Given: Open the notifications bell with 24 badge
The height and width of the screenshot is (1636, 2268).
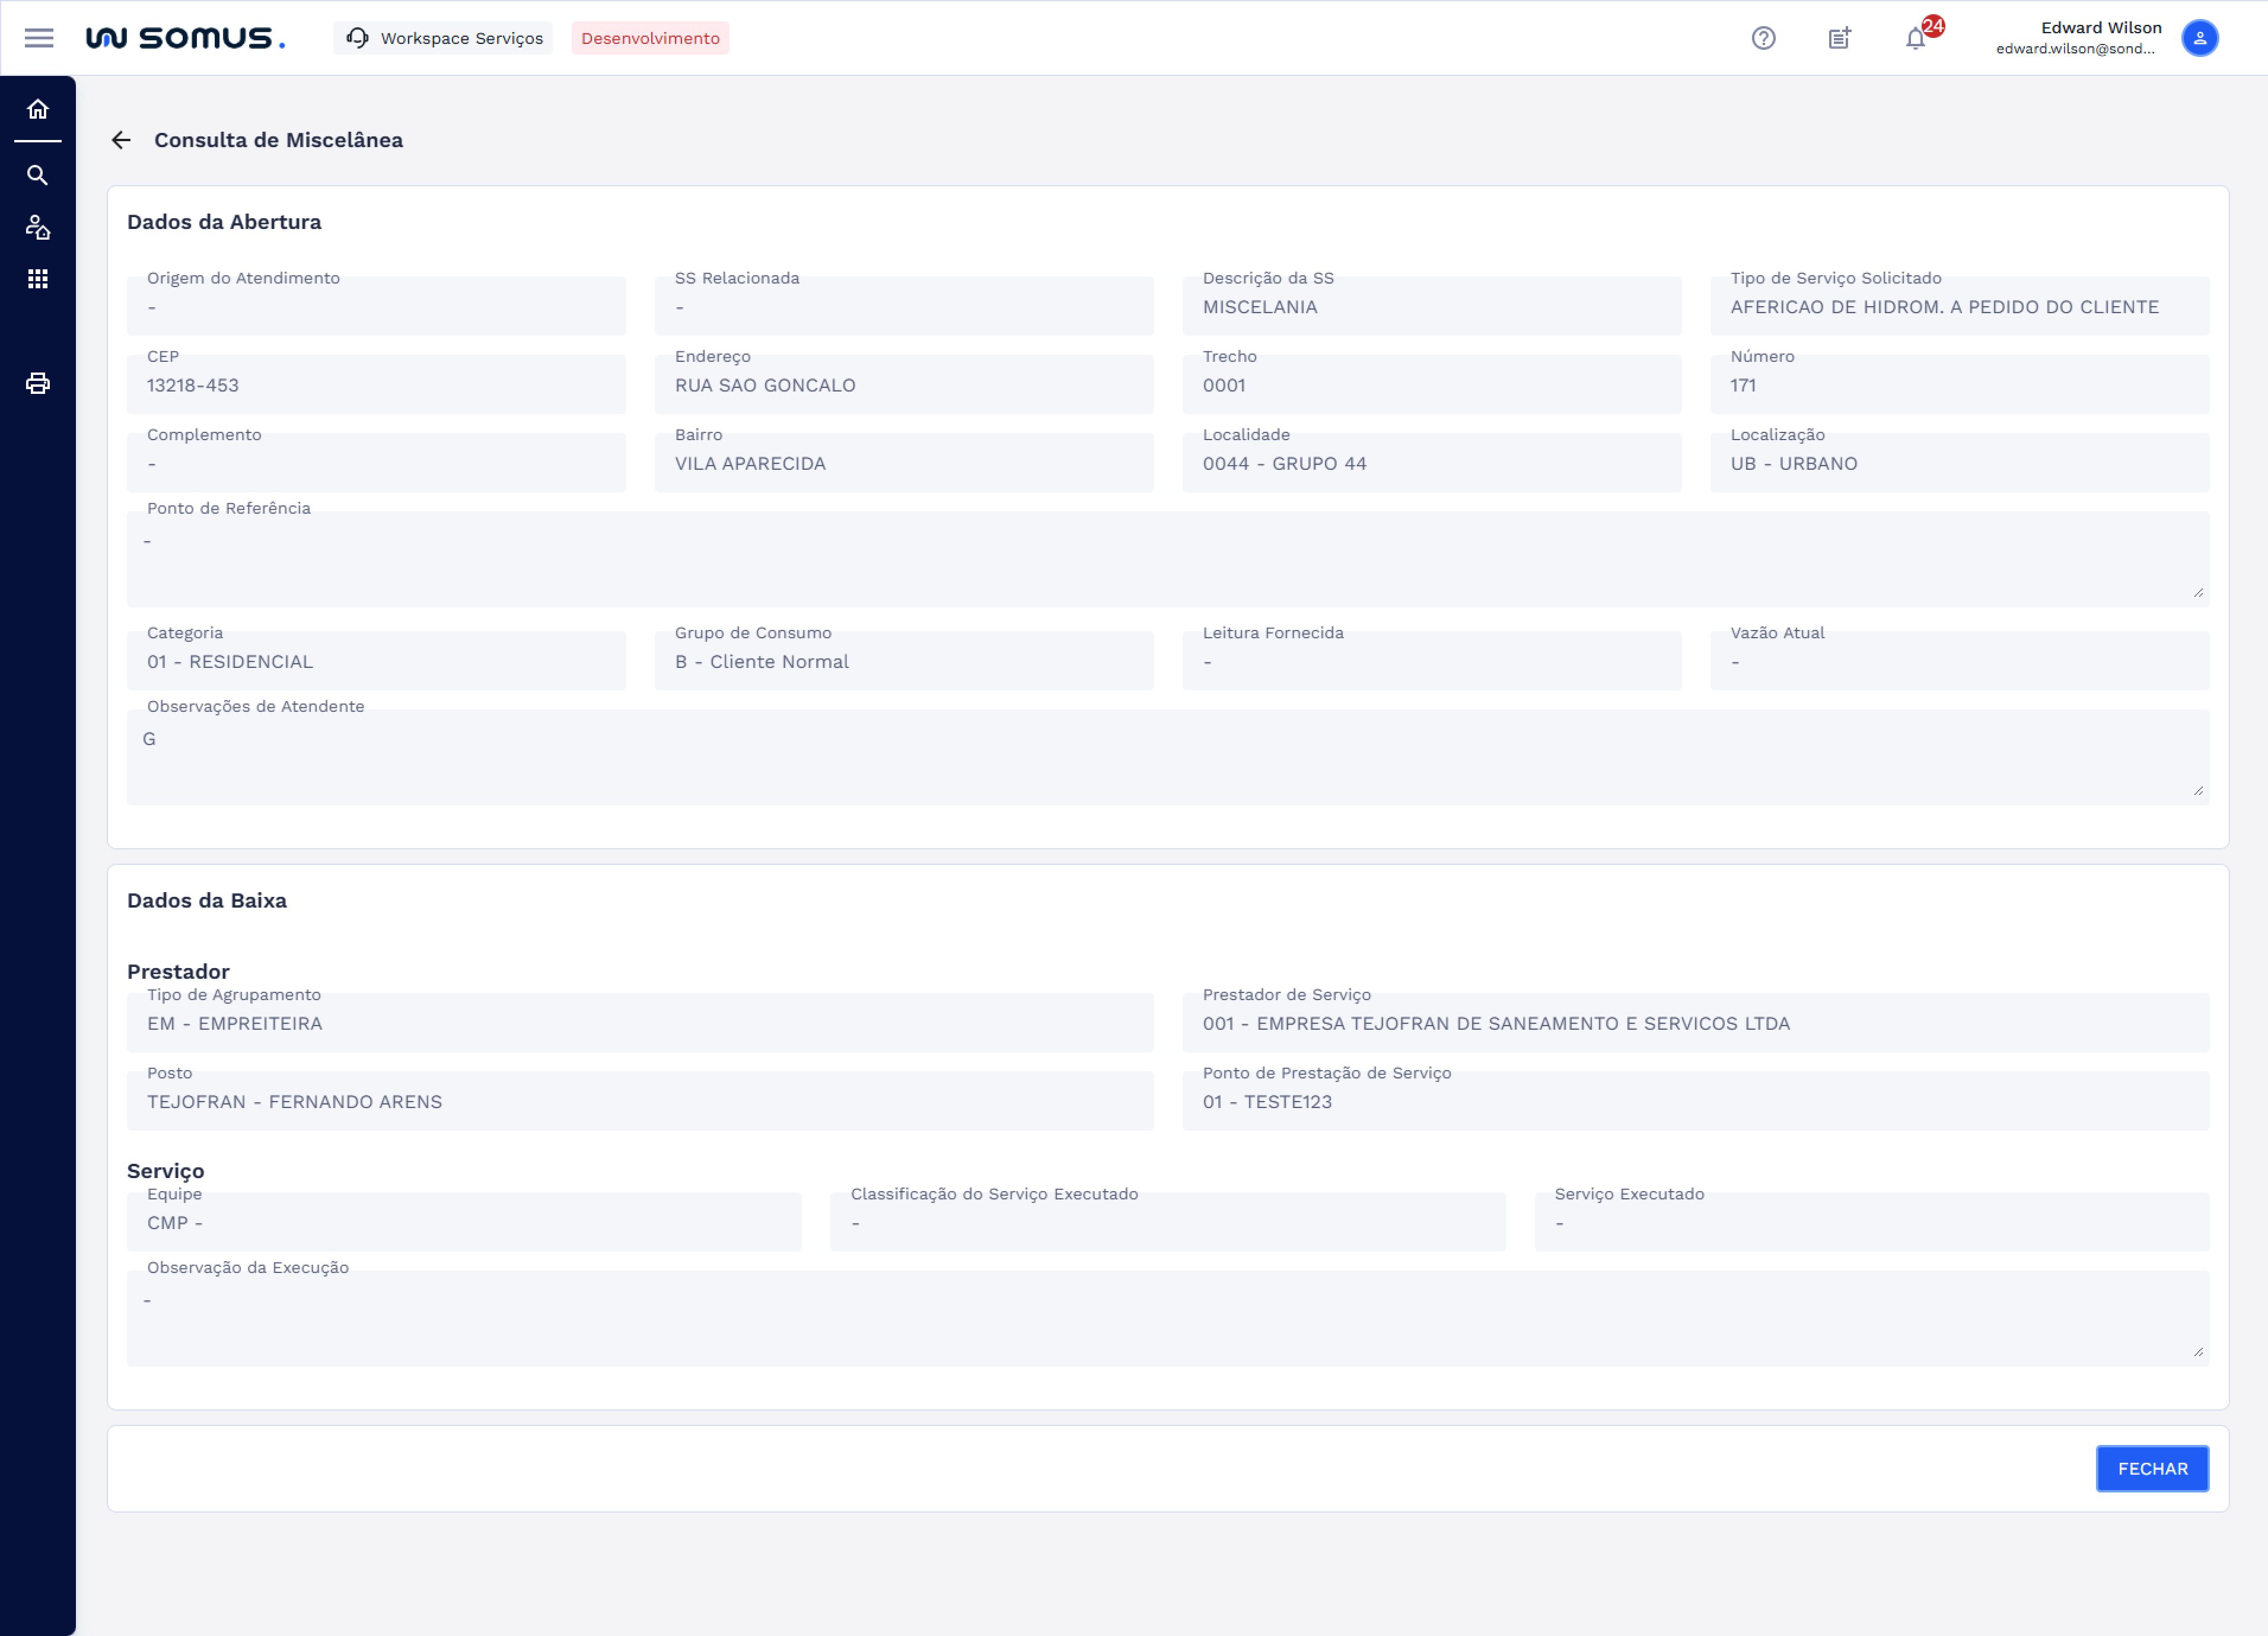Looking at the screenshot, I should 1916,38.
